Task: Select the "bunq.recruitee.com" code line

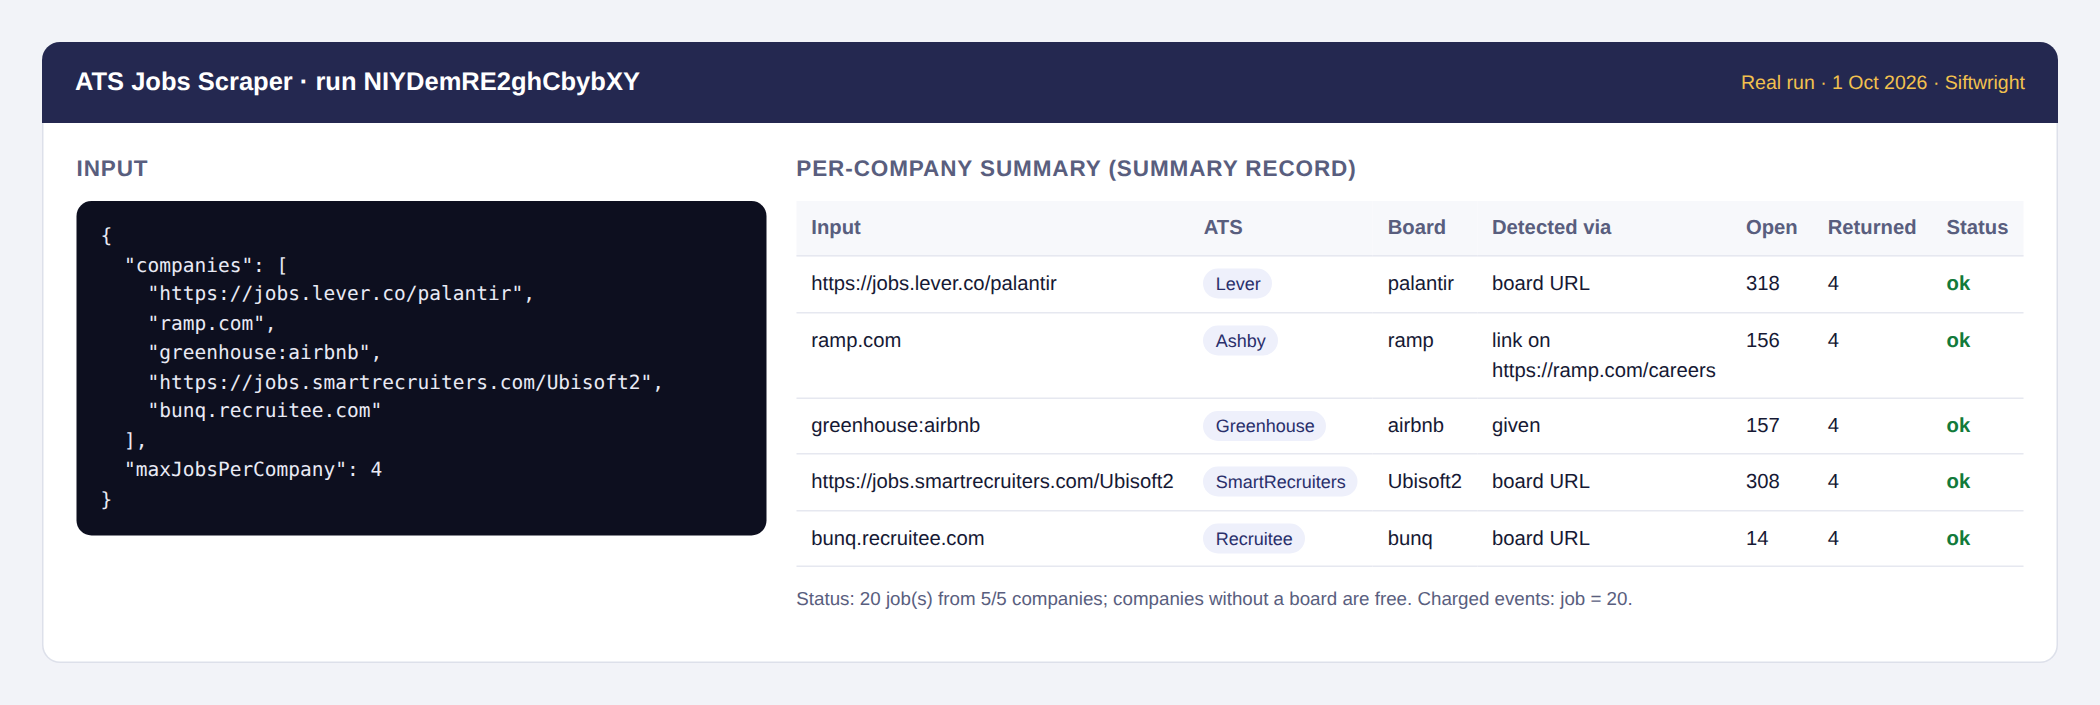Action: [x=264, y=411]
